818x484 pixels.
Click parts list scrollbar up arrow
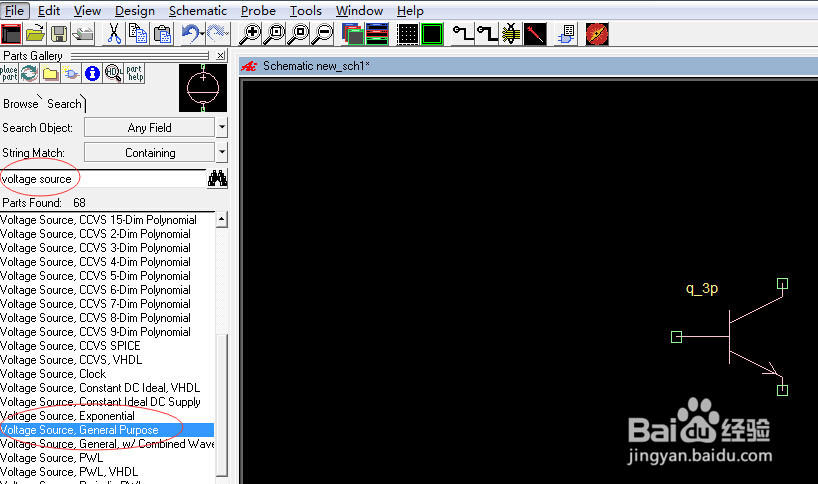tap(222, 220)
